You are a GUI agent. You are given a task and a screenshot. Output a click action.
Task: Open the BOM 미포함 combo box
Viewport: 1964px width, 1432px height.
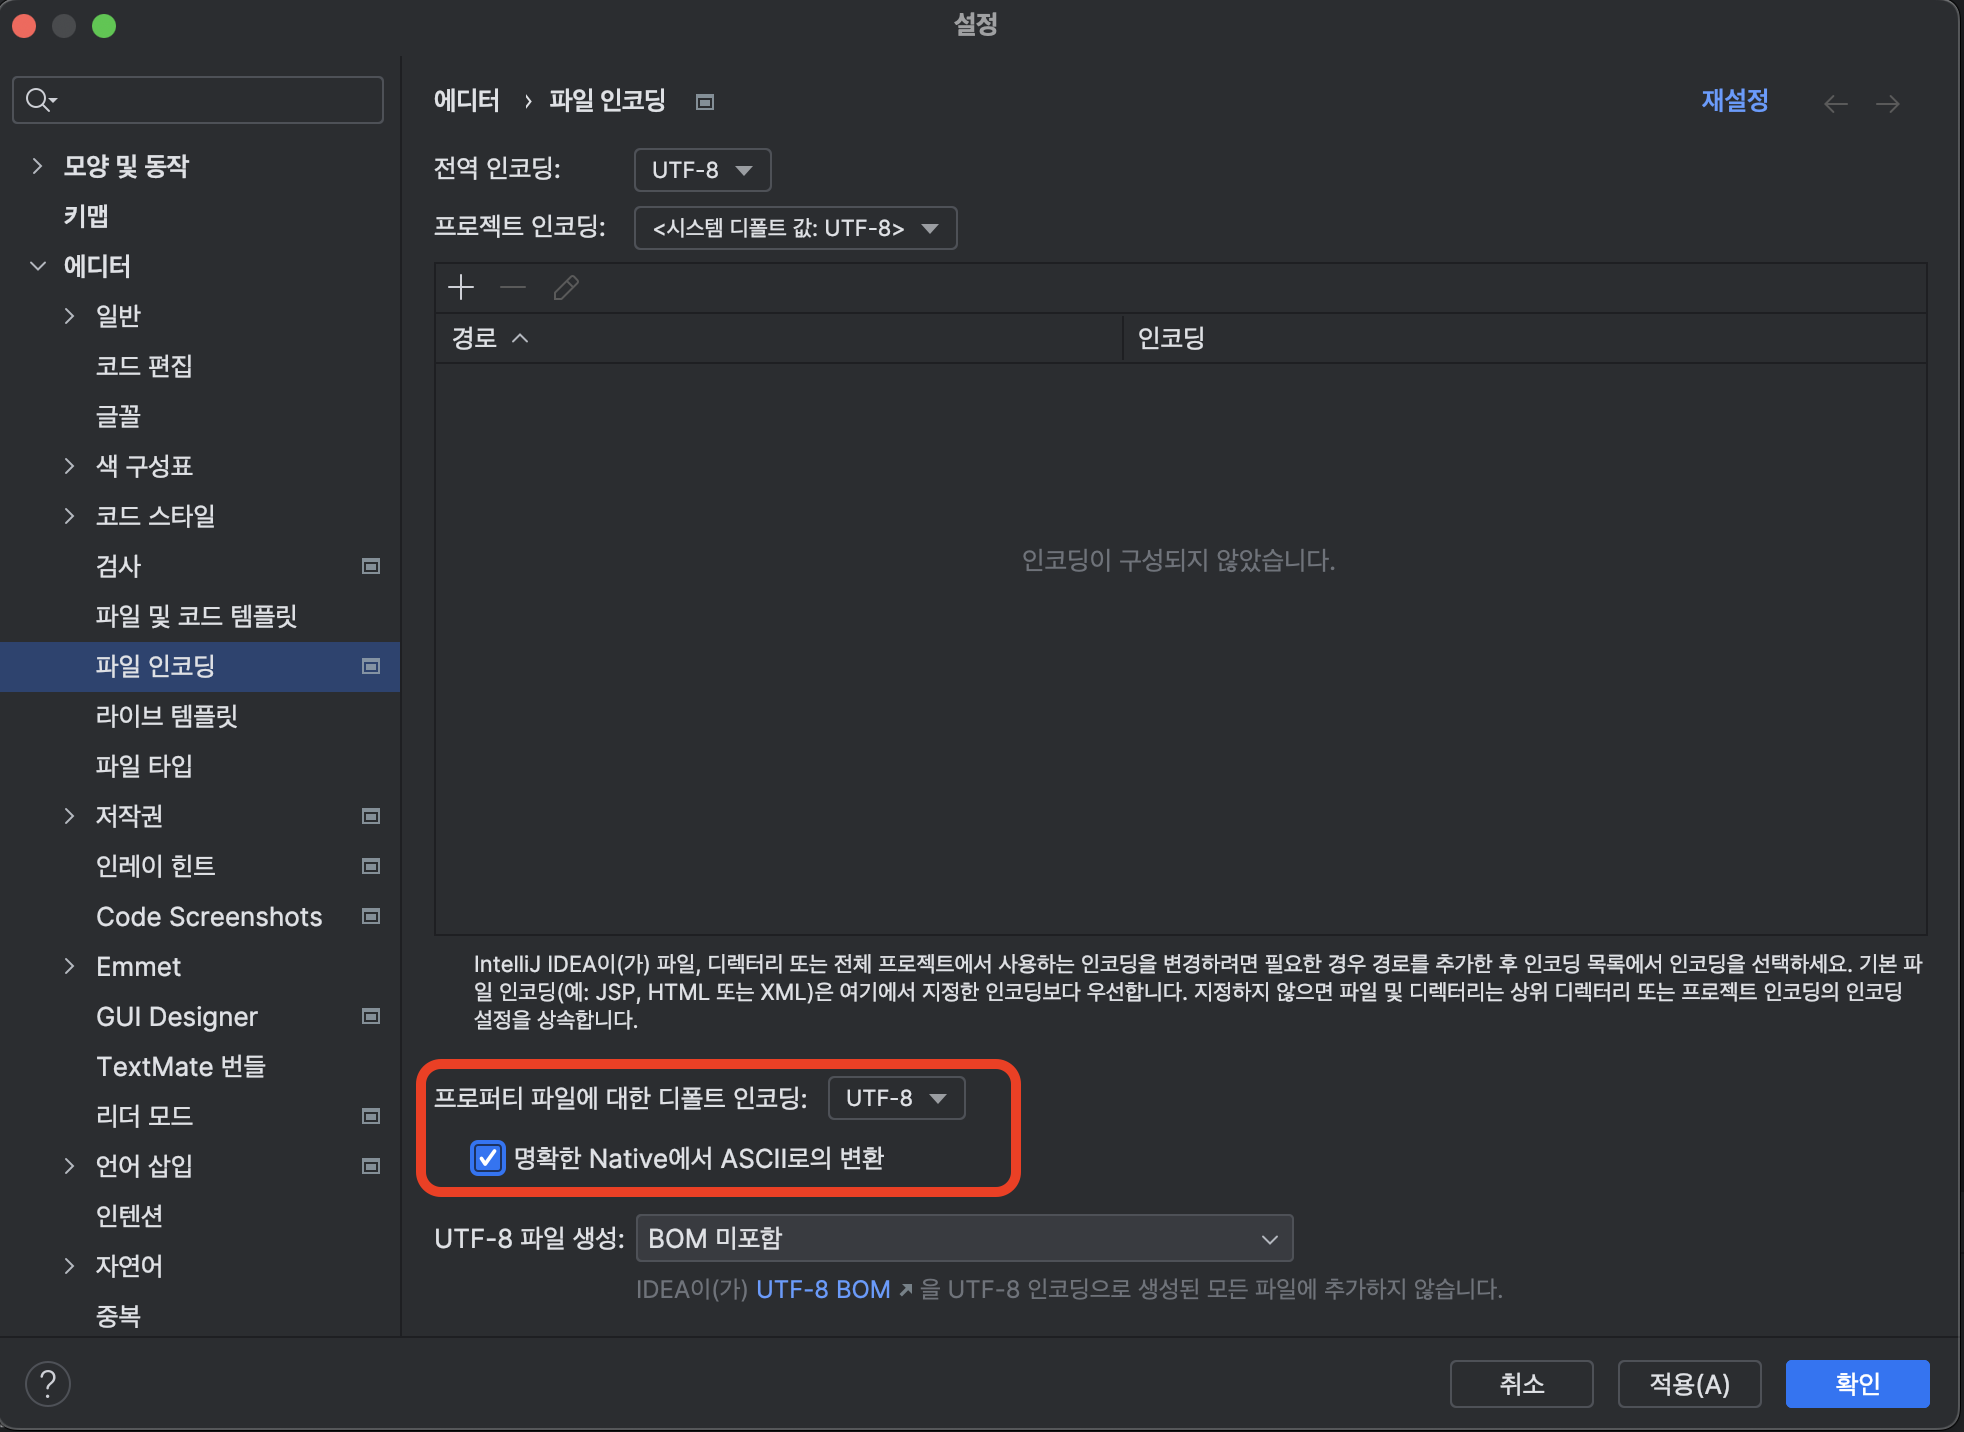[964, 1239]
